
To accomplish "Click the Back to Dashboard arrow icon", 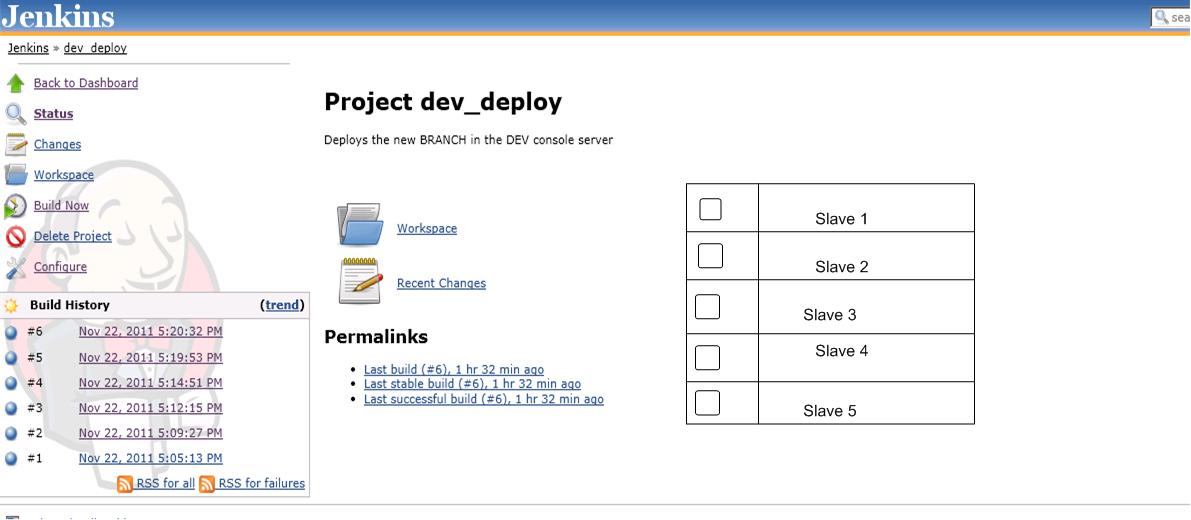I will (x=15, y=83).
